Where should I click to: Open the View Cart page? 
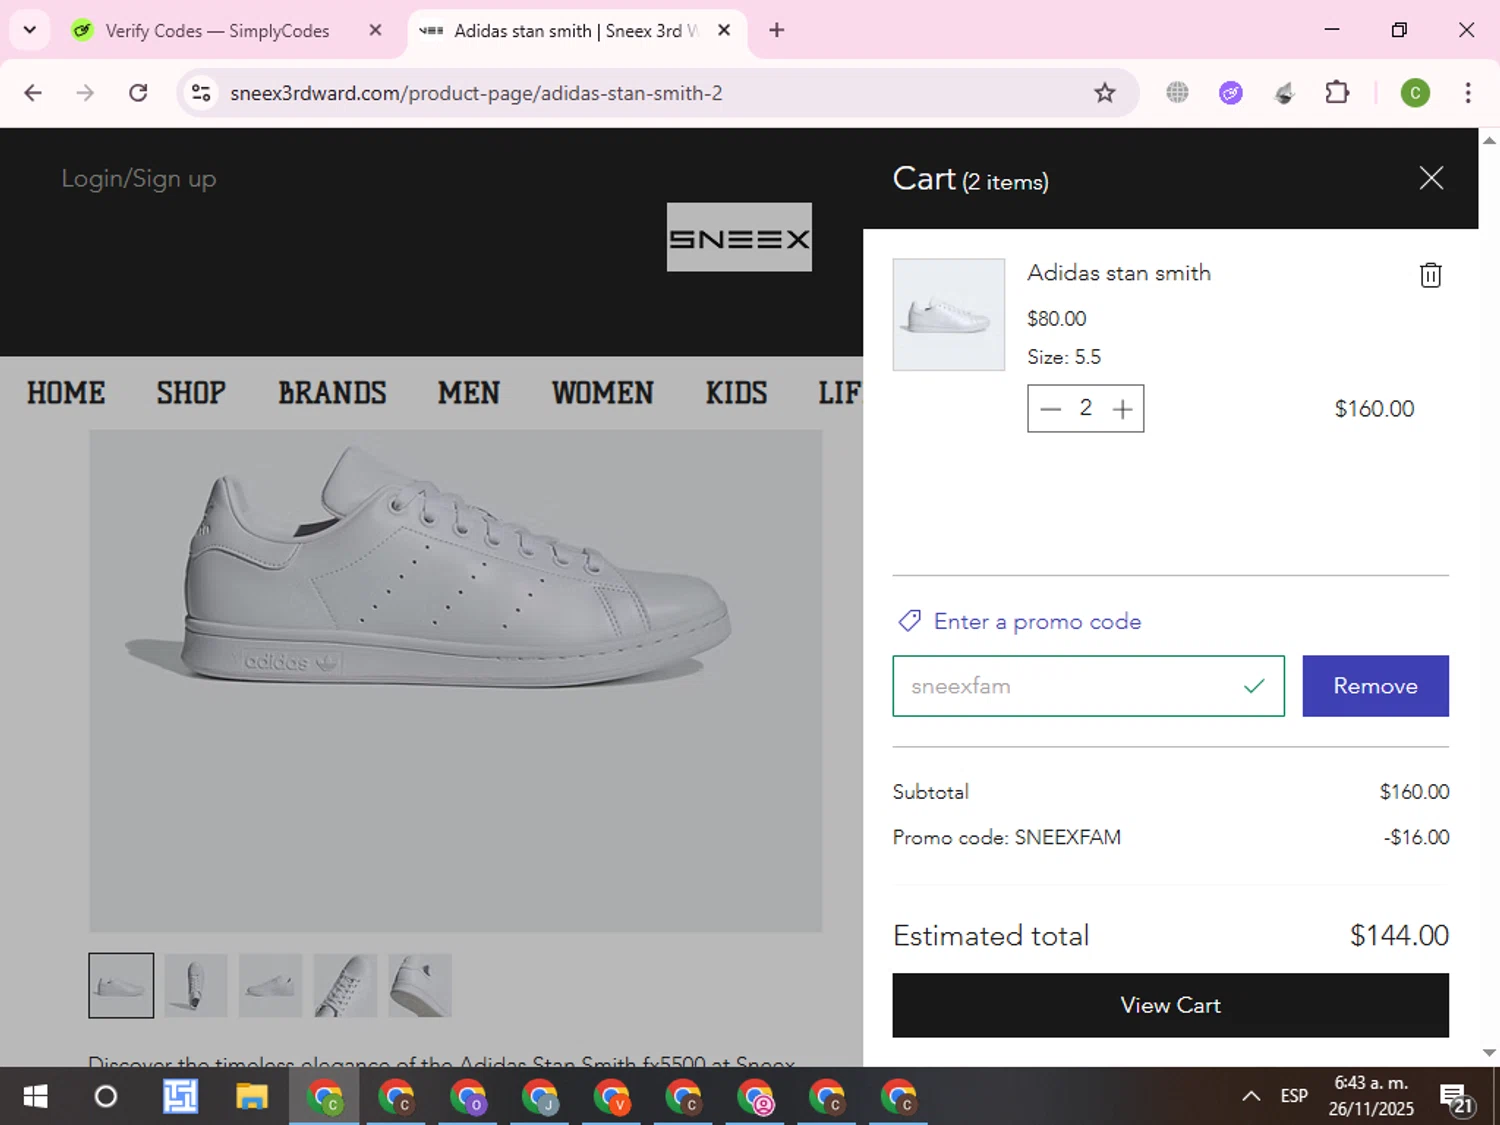pyautogui.click(x=1170, y=1005)
